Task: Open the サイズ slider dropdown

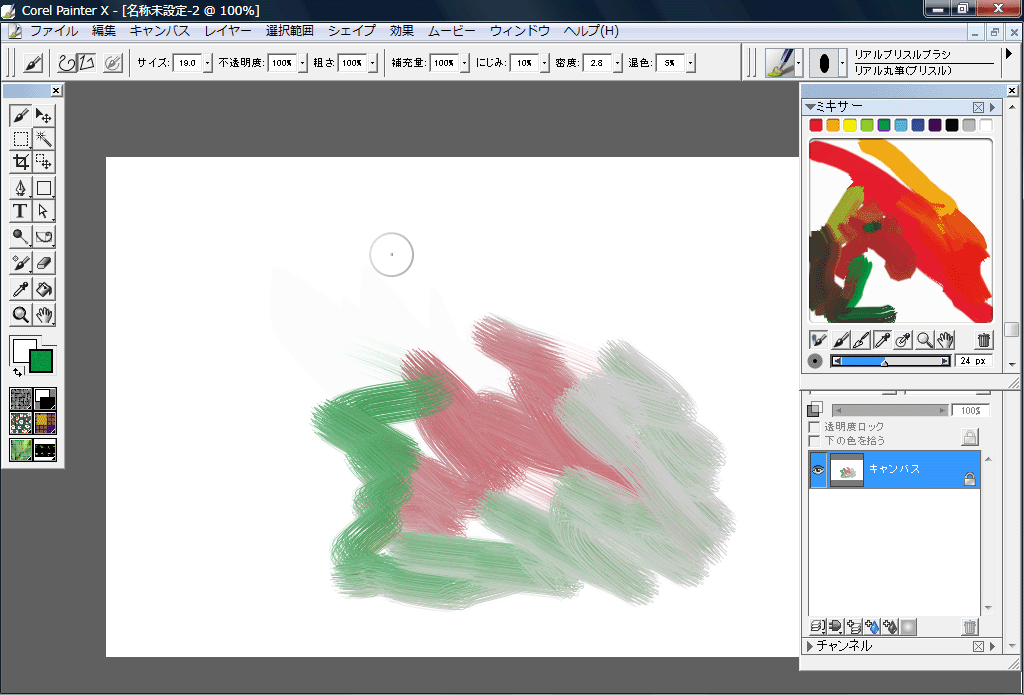Action: pos(208,63)
